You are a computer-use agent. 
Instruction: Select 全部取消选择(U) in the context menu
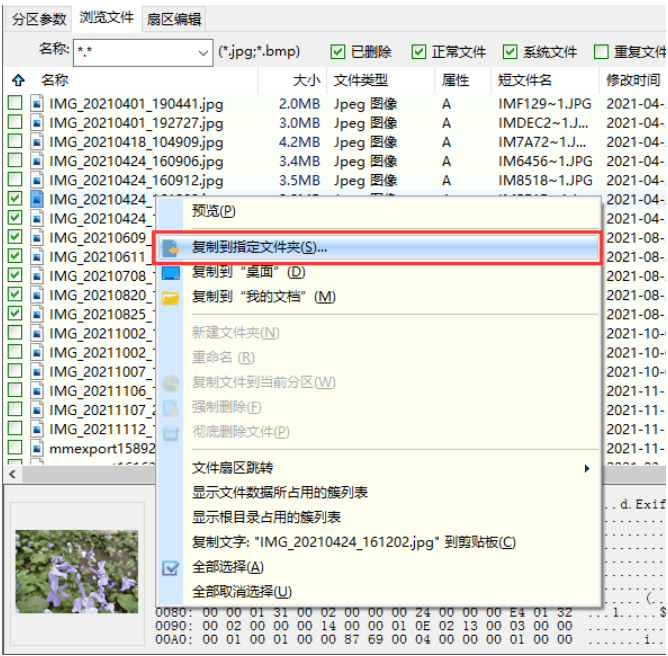242,592
